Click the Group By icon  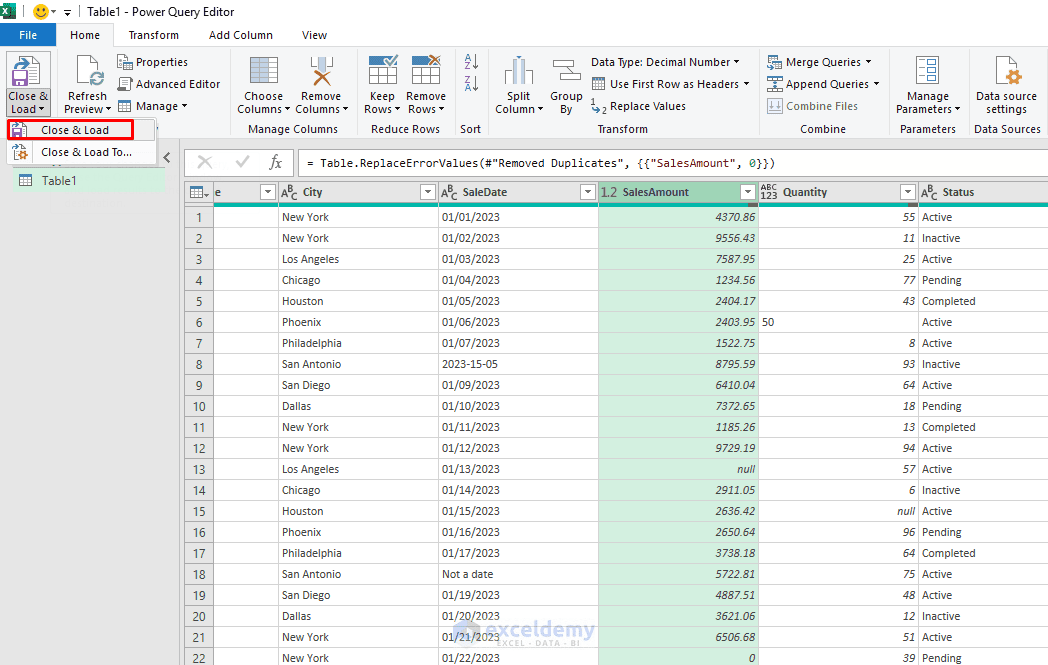566,71
